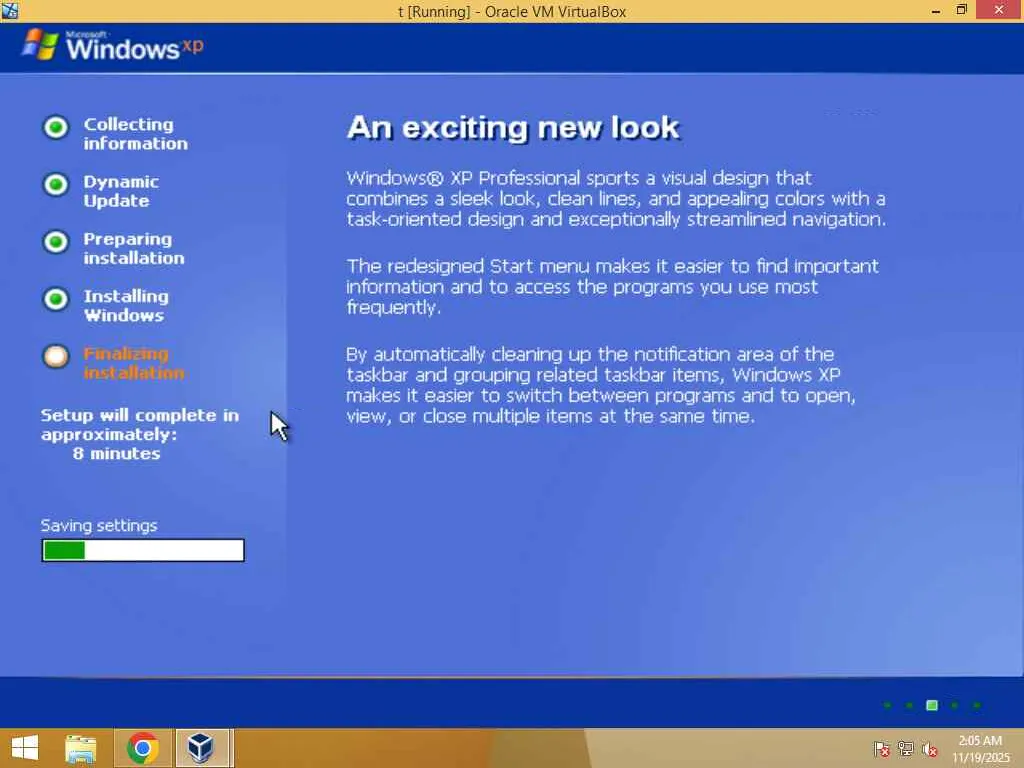Viewport: 1024px width, 768px height.
Task: Close the VirtualBox window
Action: coord(999,10)
